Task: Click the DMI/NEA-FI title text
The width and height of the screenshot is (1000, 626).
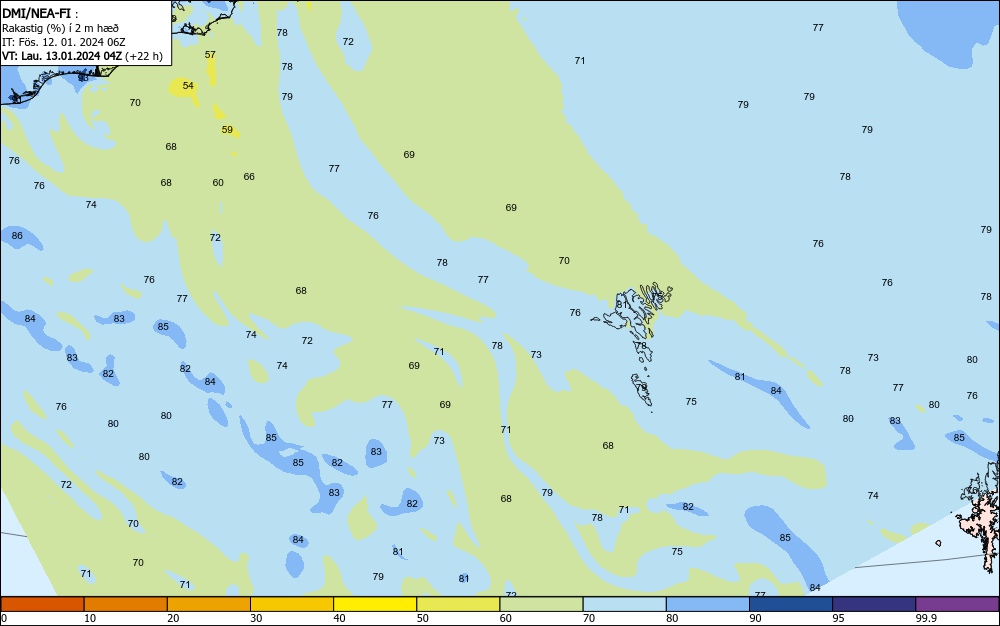Action: (x=36, y=13)
